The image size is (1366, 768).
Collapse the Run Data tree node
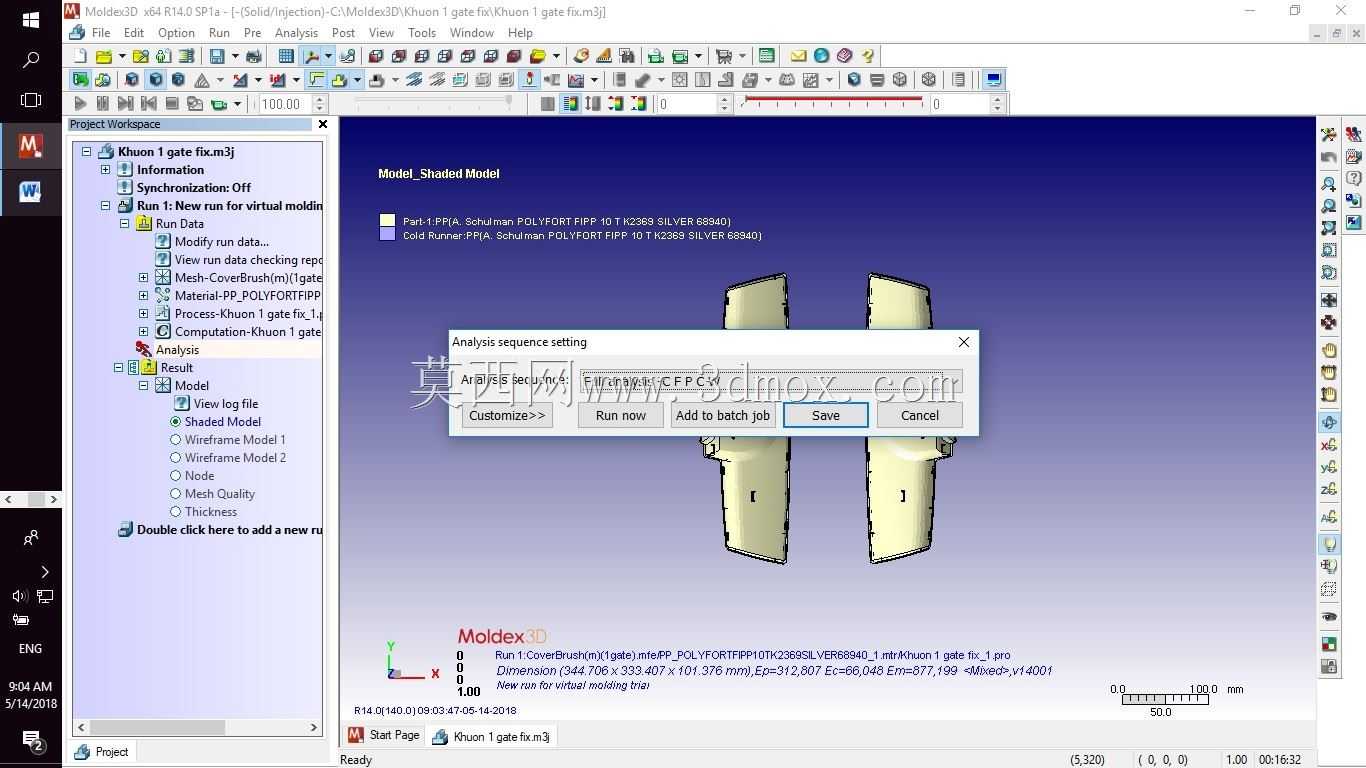click(x=124, y=224)
